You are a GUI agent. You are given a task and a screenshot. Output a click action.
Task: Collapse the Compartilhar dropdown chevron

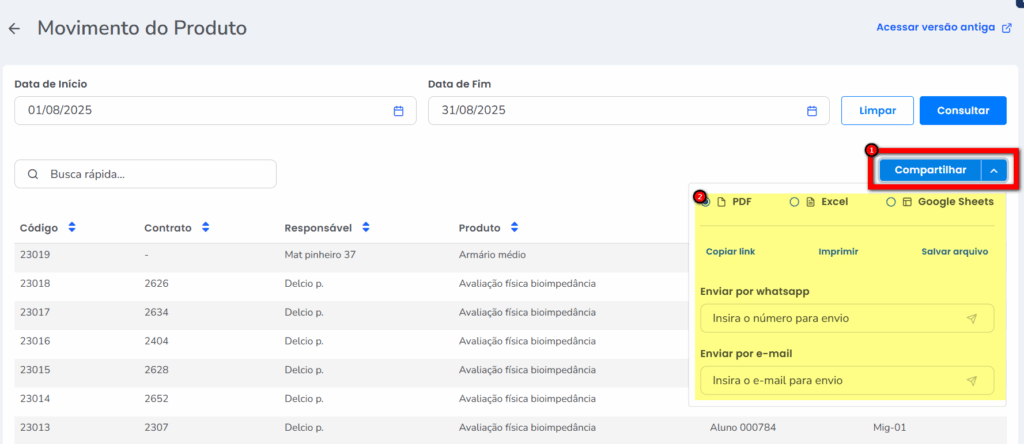(x=994, y=170)
